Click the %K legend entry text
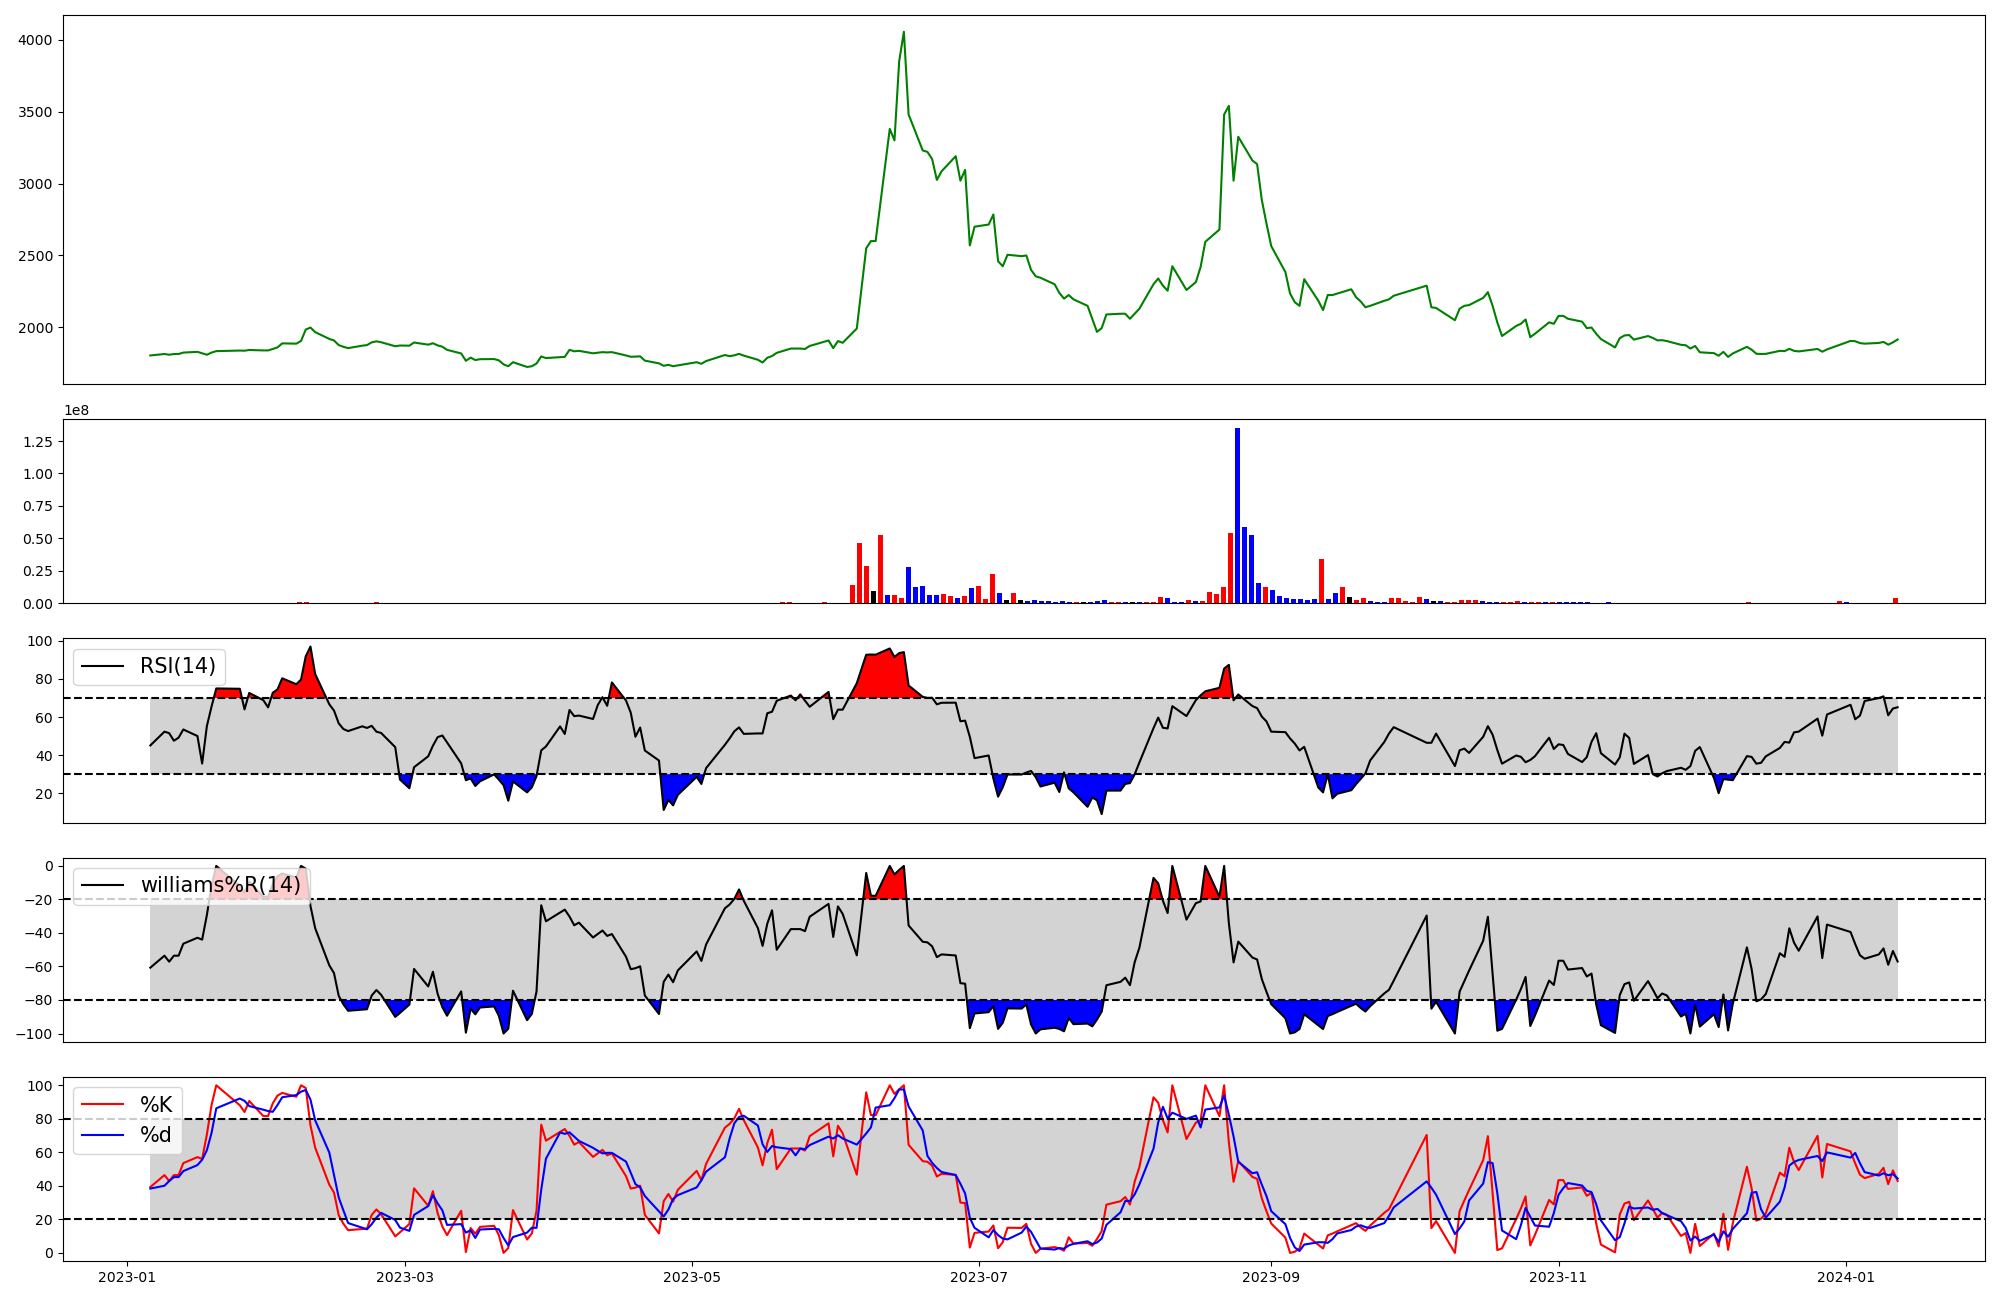Screen dimensions: 2000x1300 point(156,1104)
